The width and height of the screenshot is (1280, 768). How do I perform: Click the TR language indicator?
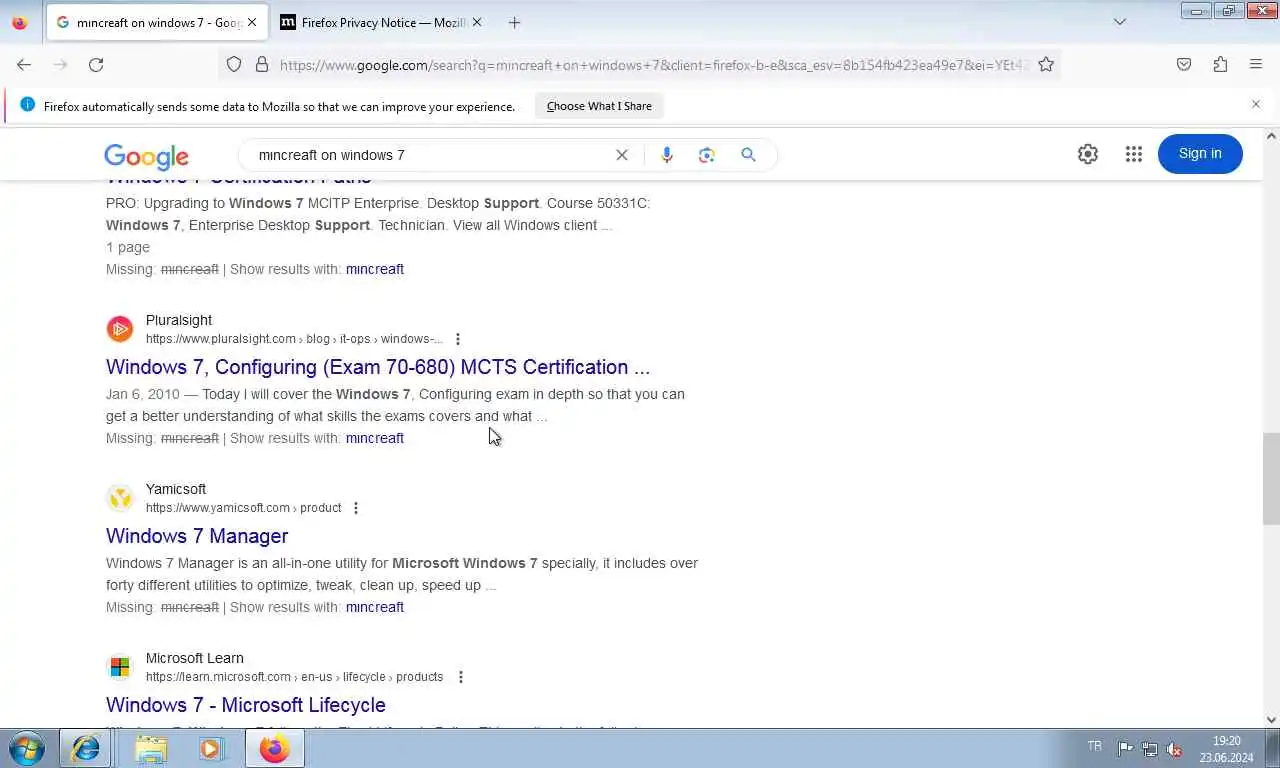[x=1095, y=746]
